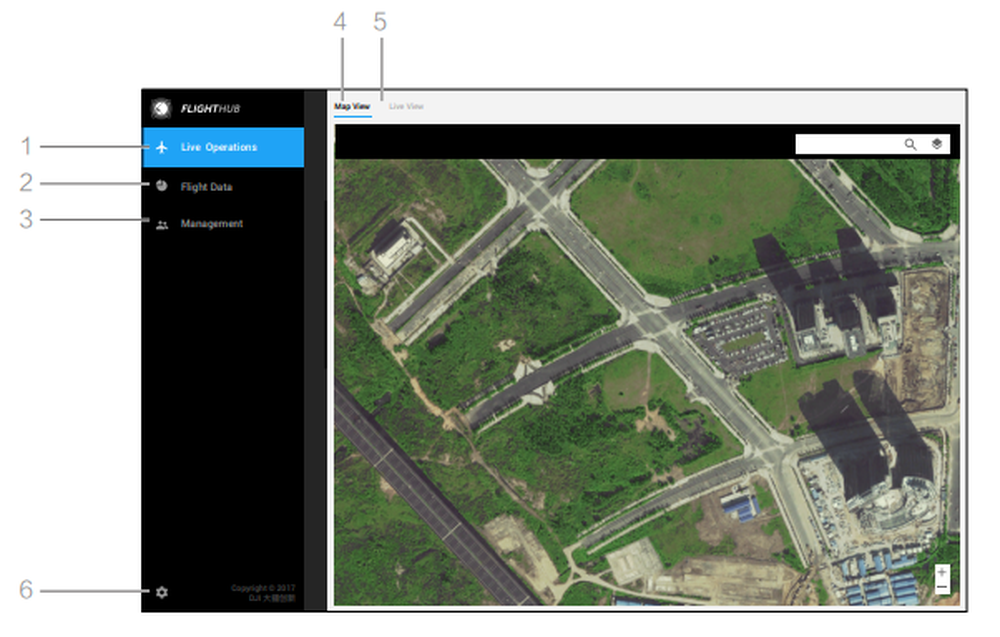Select the Live Operations menu label
Viewport: 1000px width, 637px height.
pyautogui.click(x=218, y=147)
